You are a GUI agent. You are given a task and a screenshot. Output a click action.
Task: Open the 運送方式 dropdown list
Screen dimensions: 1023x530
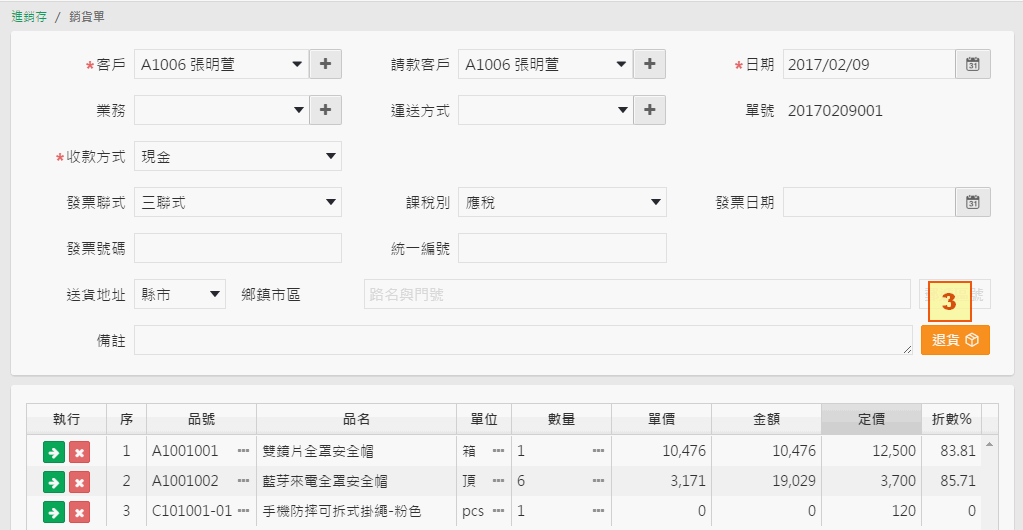click(x=621, y=110)
